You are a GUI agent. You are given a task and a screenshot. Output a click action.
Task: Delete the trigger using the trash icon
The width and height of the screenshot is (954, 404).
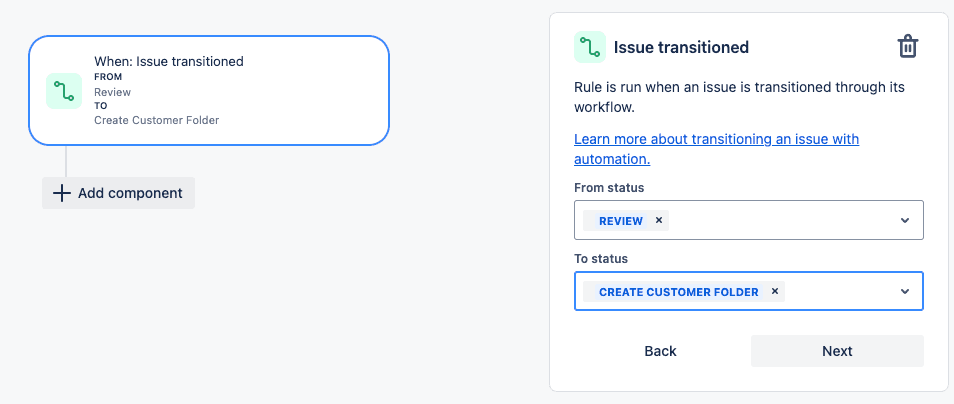coord(908,47)
